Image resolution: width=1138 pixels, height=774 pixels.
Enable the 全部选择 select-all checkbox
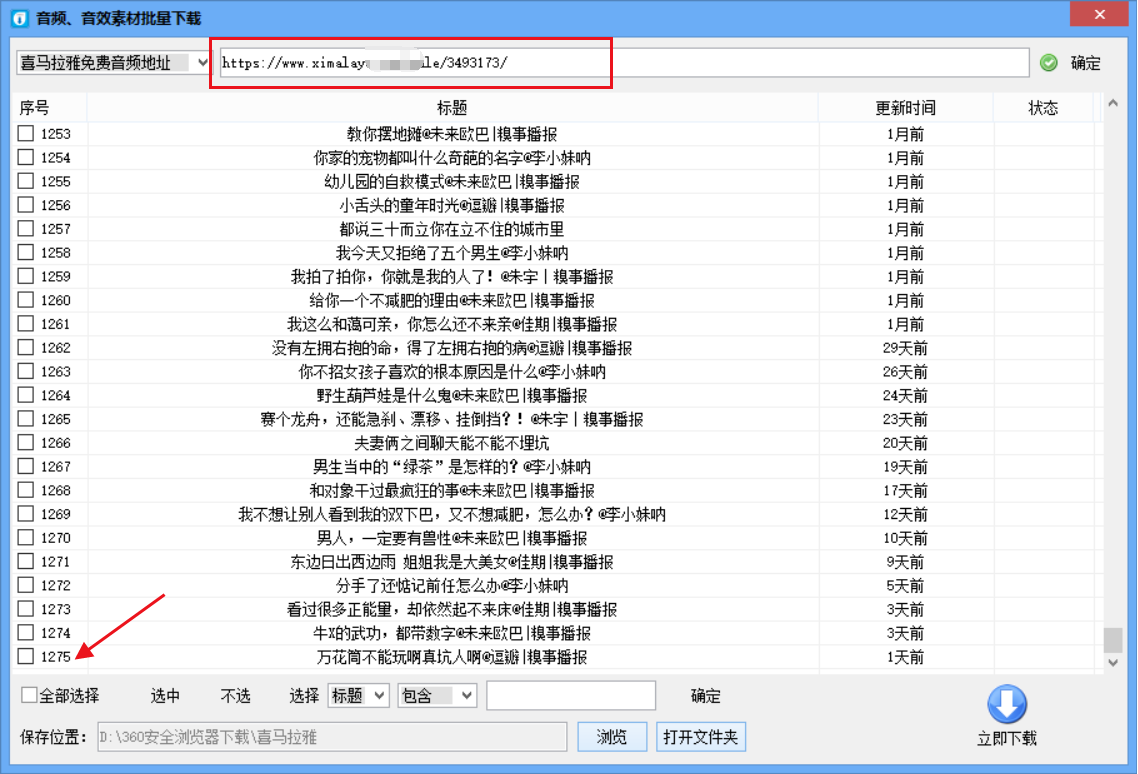point(29,696)
